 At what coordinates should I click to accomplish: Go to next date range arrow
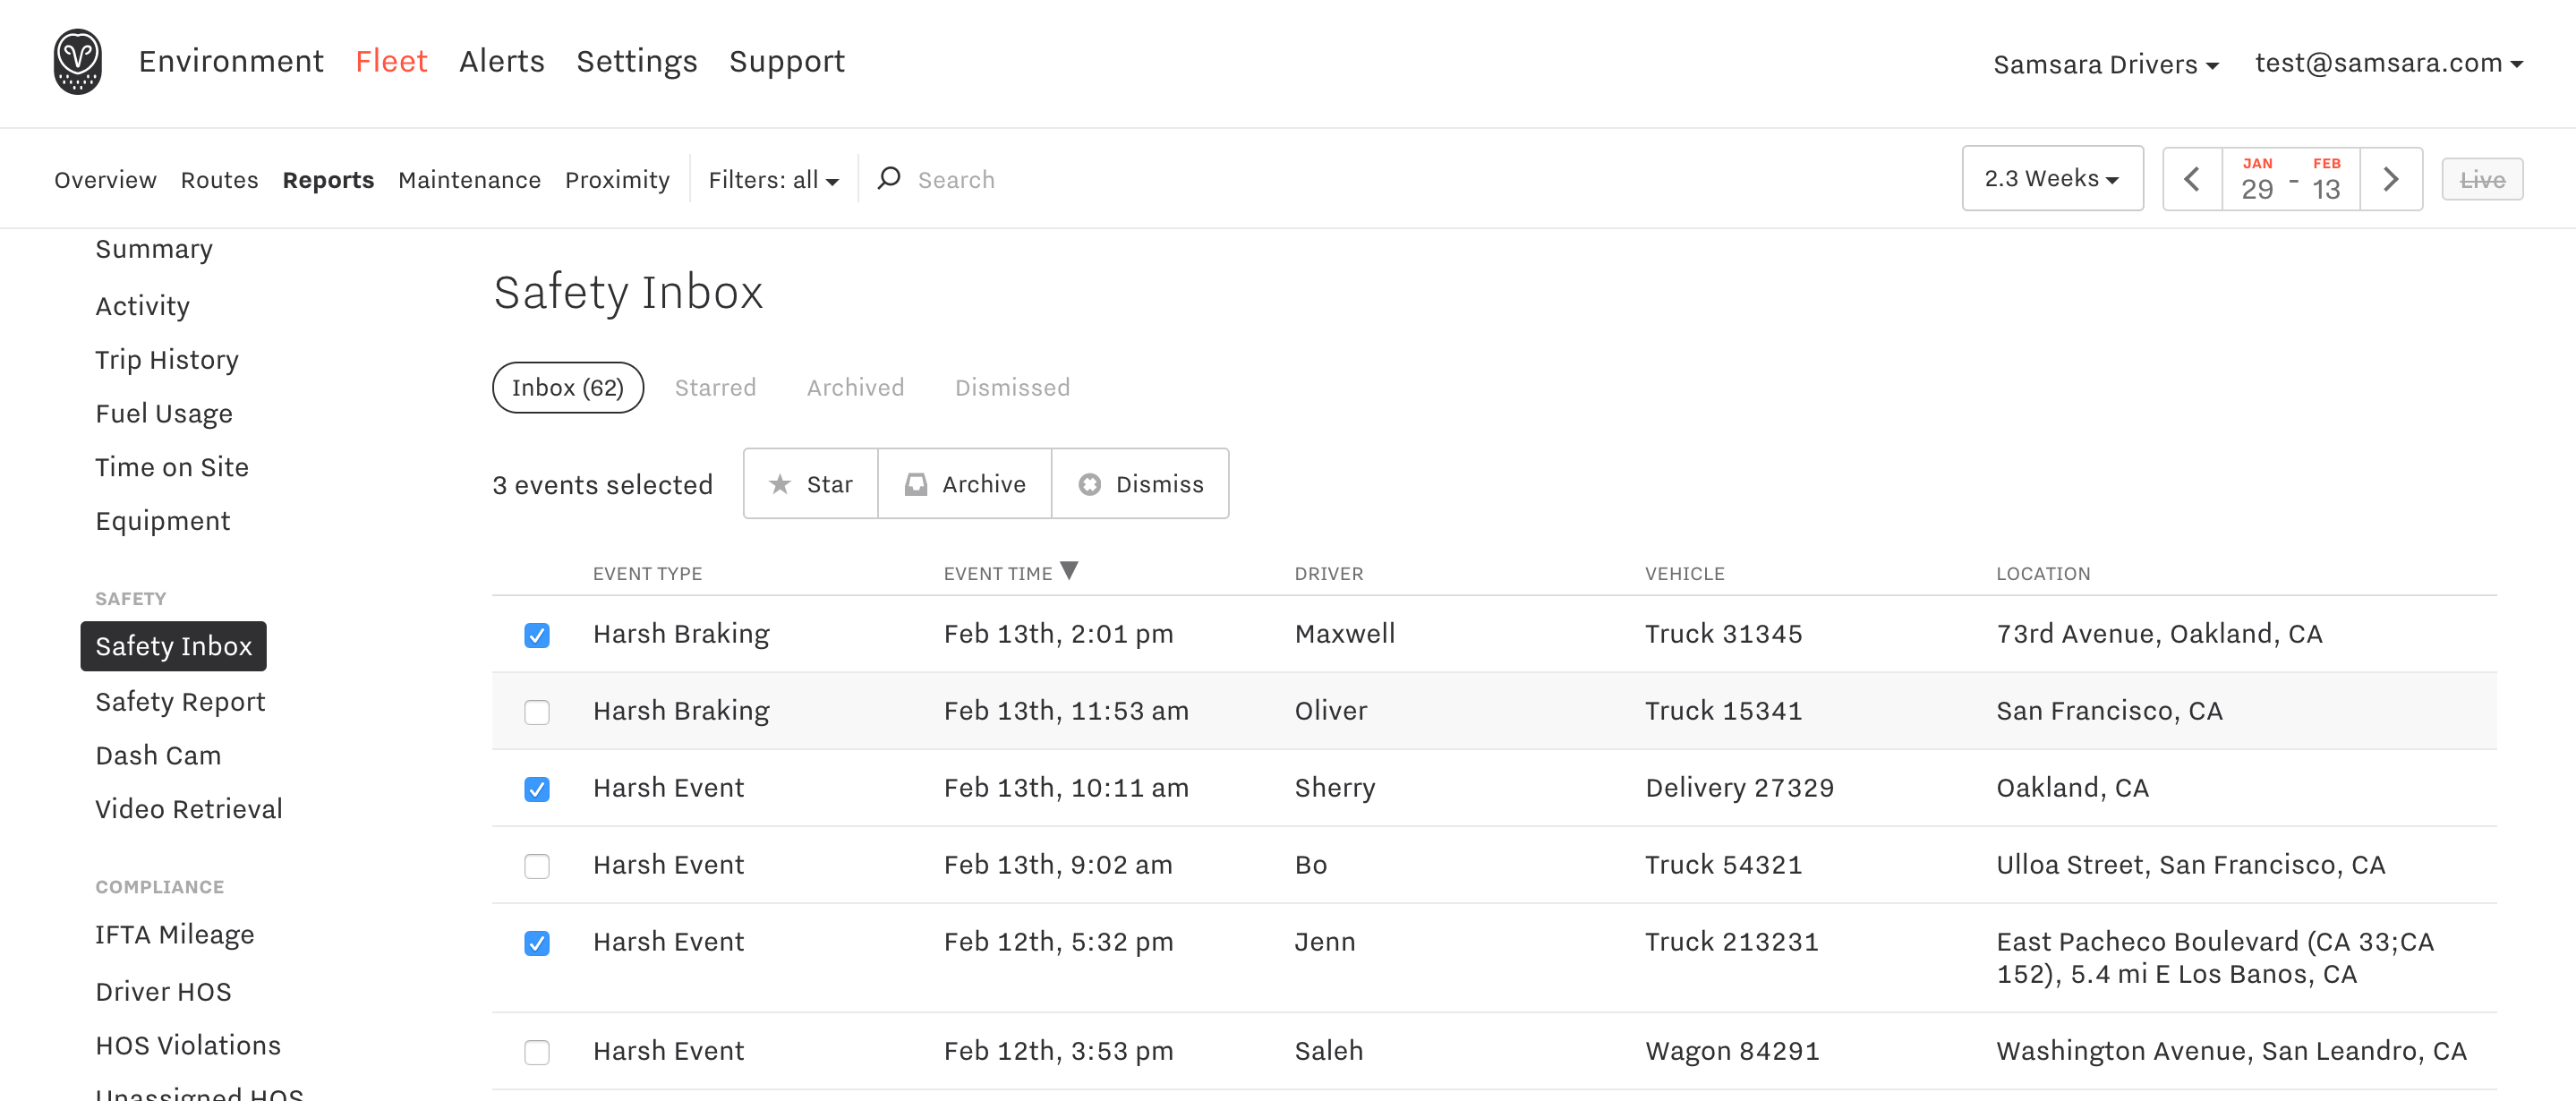point(2390,179)
